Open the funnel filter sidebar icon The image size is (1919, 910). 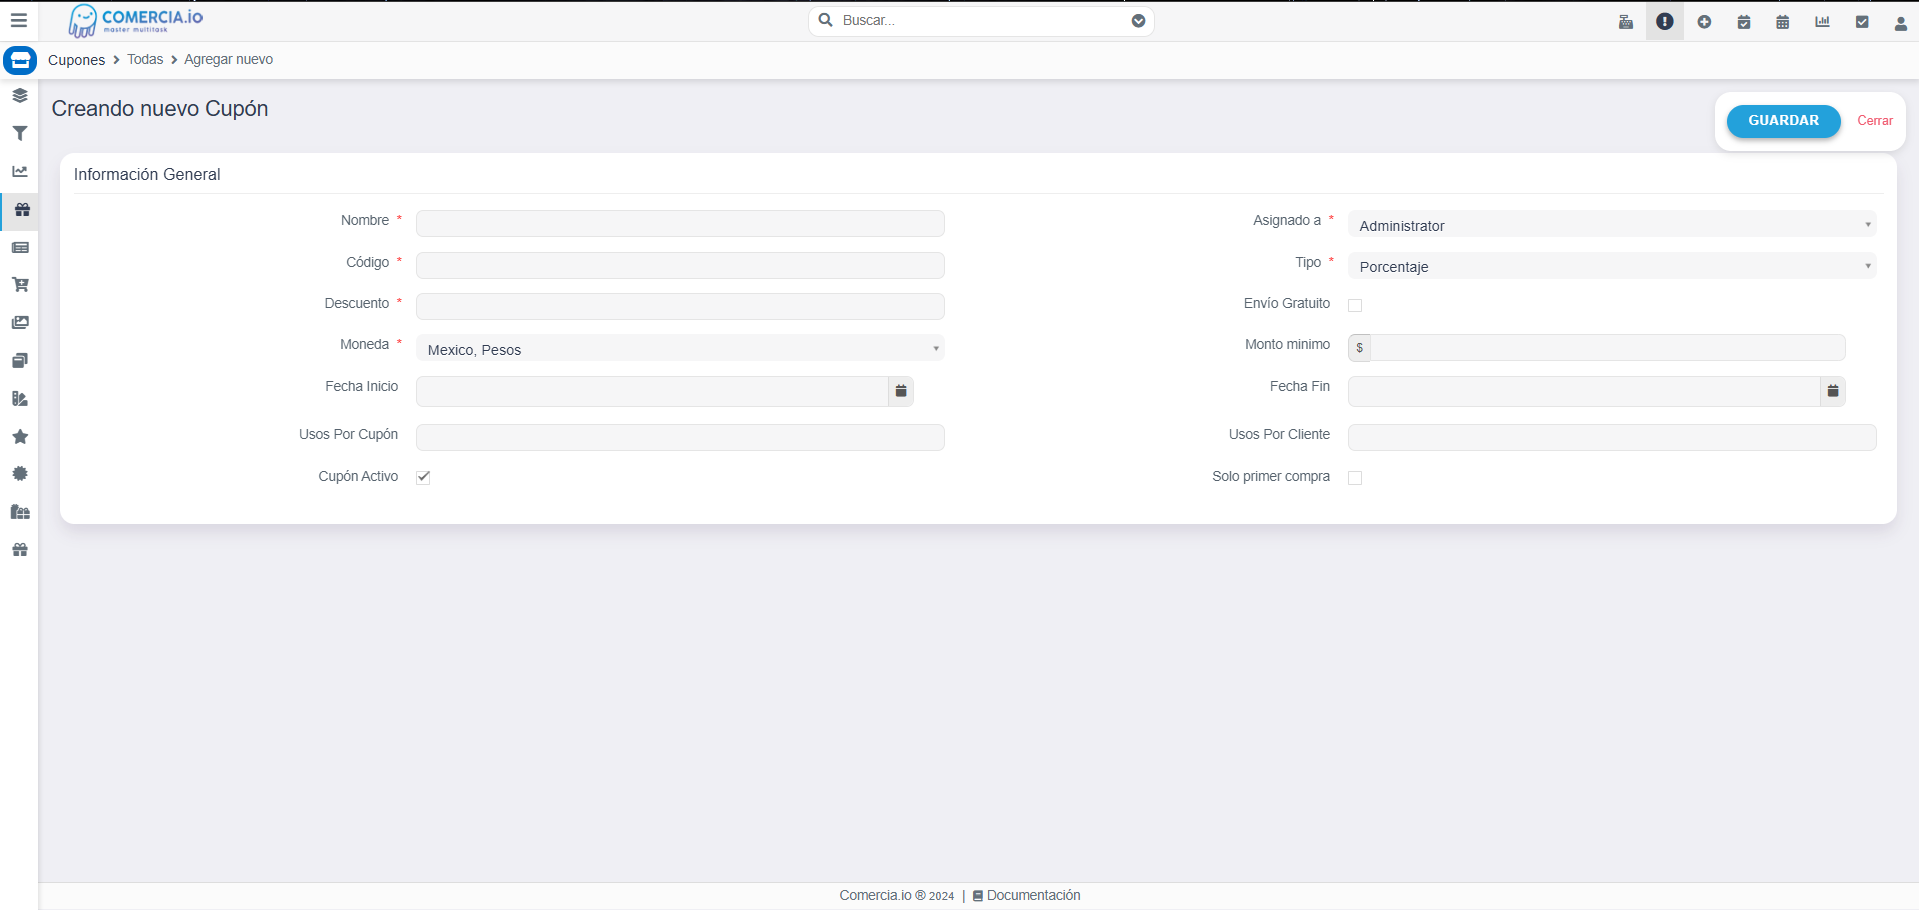pyautogui.click(x=20, y=133)
